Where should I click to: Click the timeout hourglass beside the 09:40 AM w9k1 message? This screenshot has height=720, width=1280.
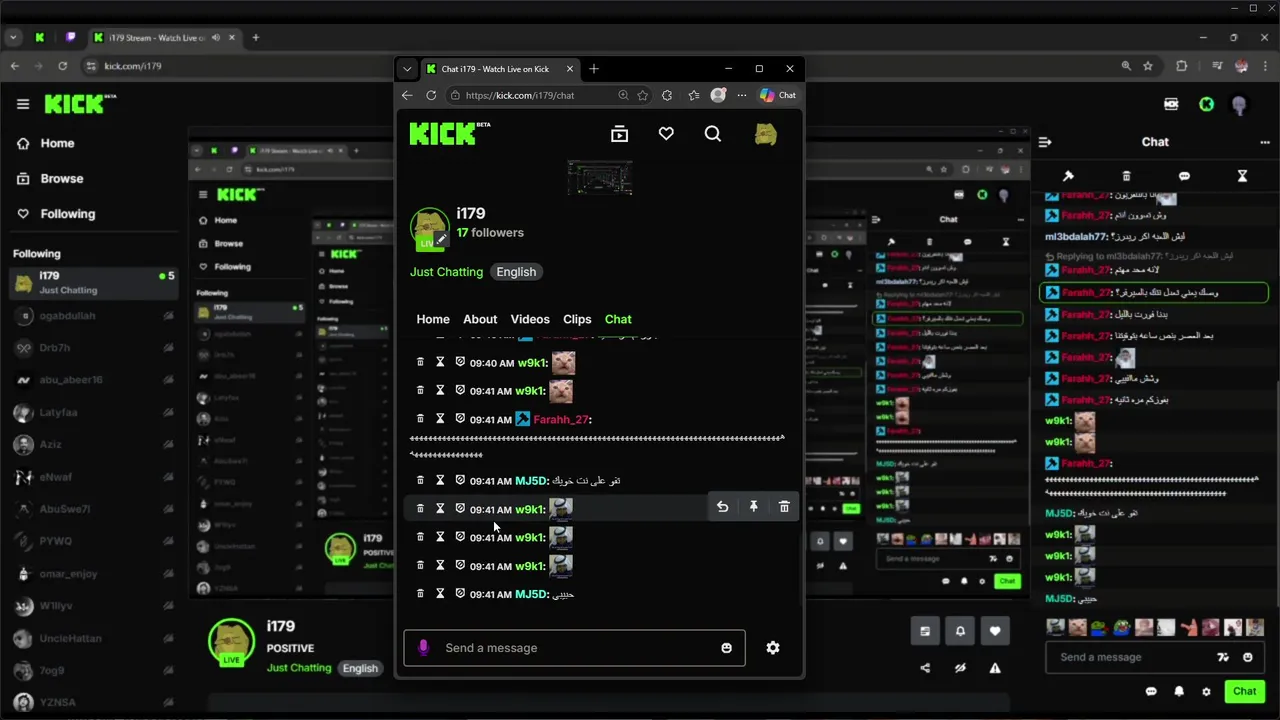[440, 362]
